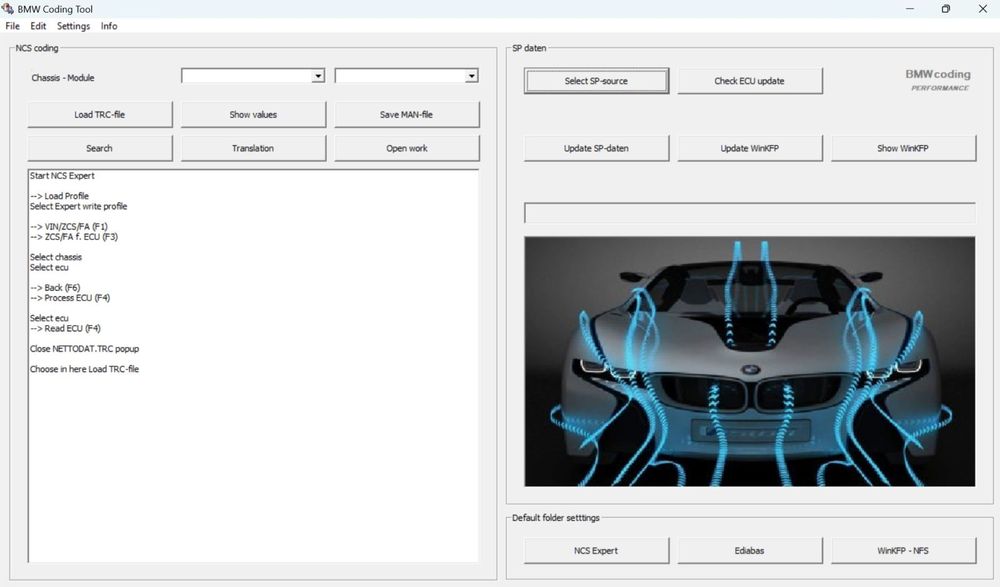Click Show WinKFP button
This screenshot has height=587, width=1000.
(x=903, y=148)
